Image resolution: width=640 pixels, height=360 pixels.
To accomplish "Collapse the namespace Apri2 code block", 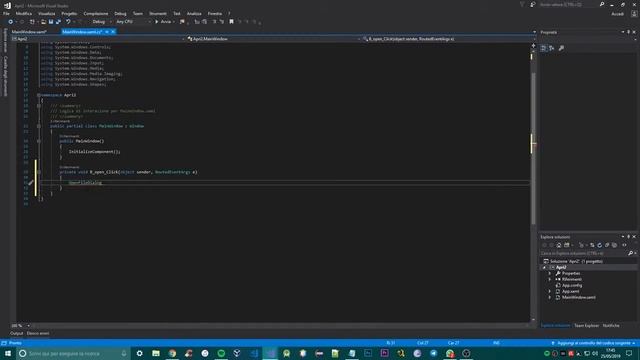I will [39, 95].
